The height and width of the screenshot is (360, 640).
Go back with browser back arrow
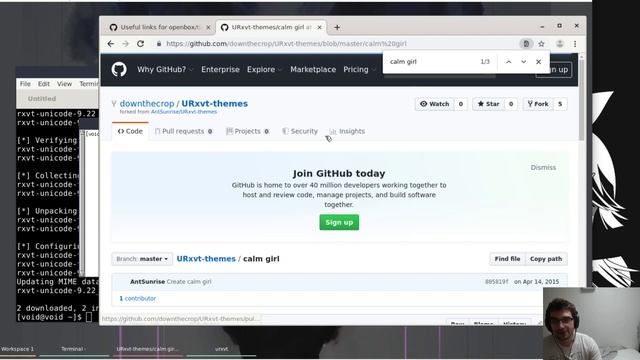click(x=111, y=44)
